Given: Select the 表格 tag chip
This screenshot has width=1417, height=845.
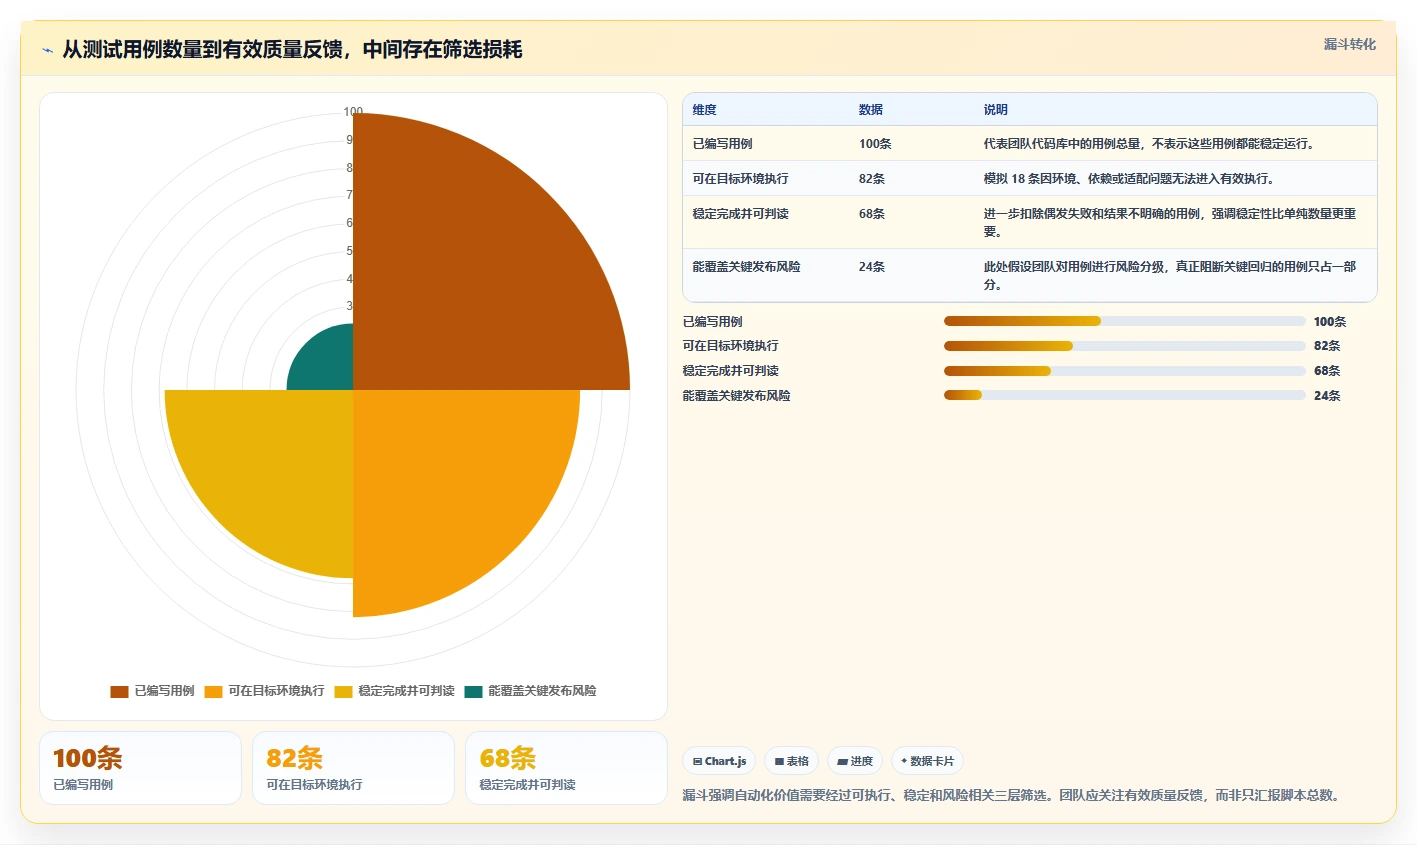Looking at the screenshot, I should [x=791, y=761].
